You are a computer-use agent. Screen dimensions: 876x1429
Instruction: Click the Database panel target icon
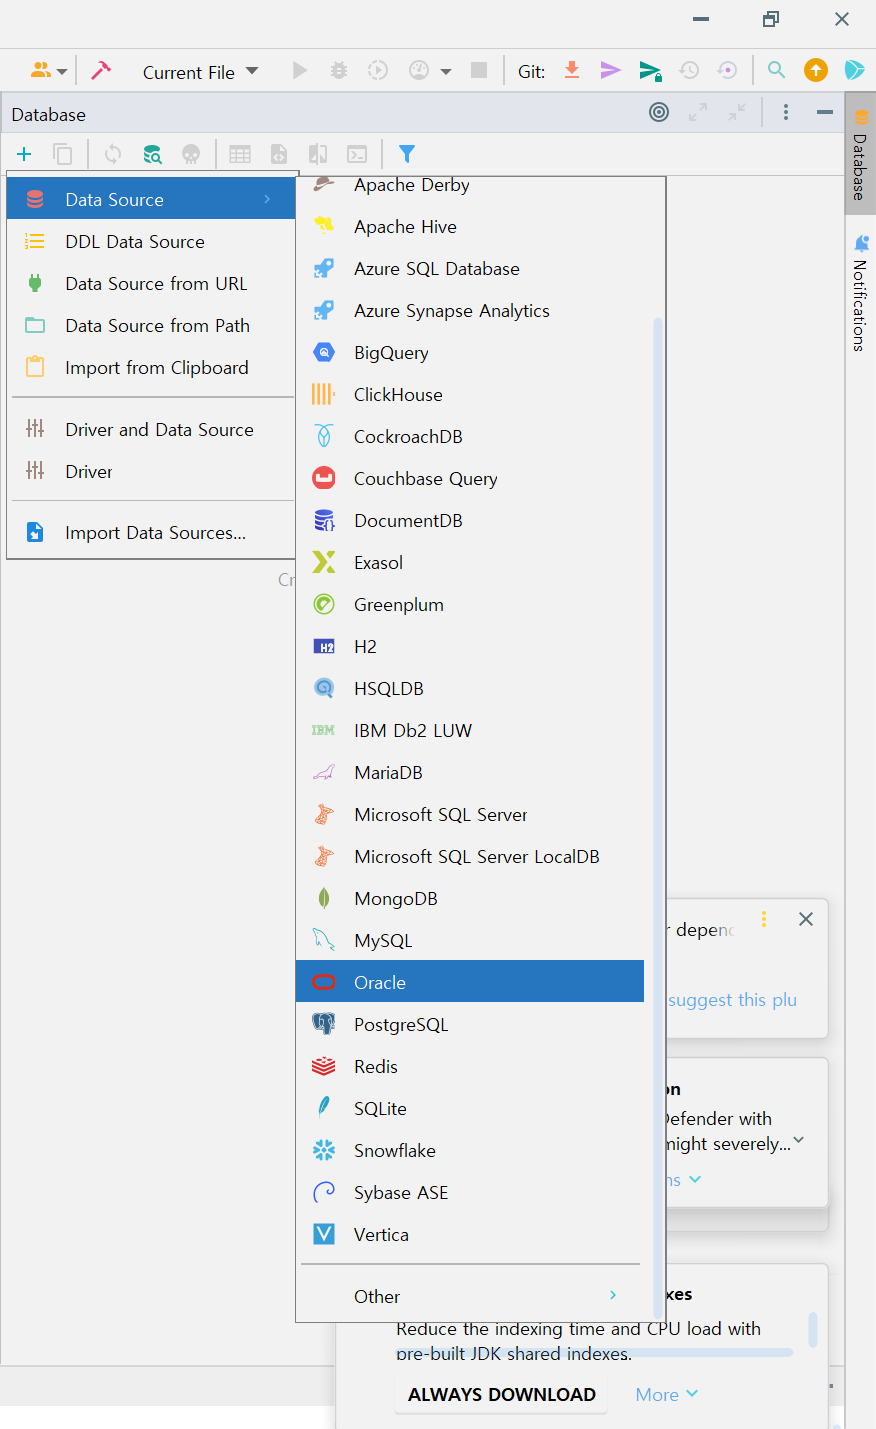659,112
